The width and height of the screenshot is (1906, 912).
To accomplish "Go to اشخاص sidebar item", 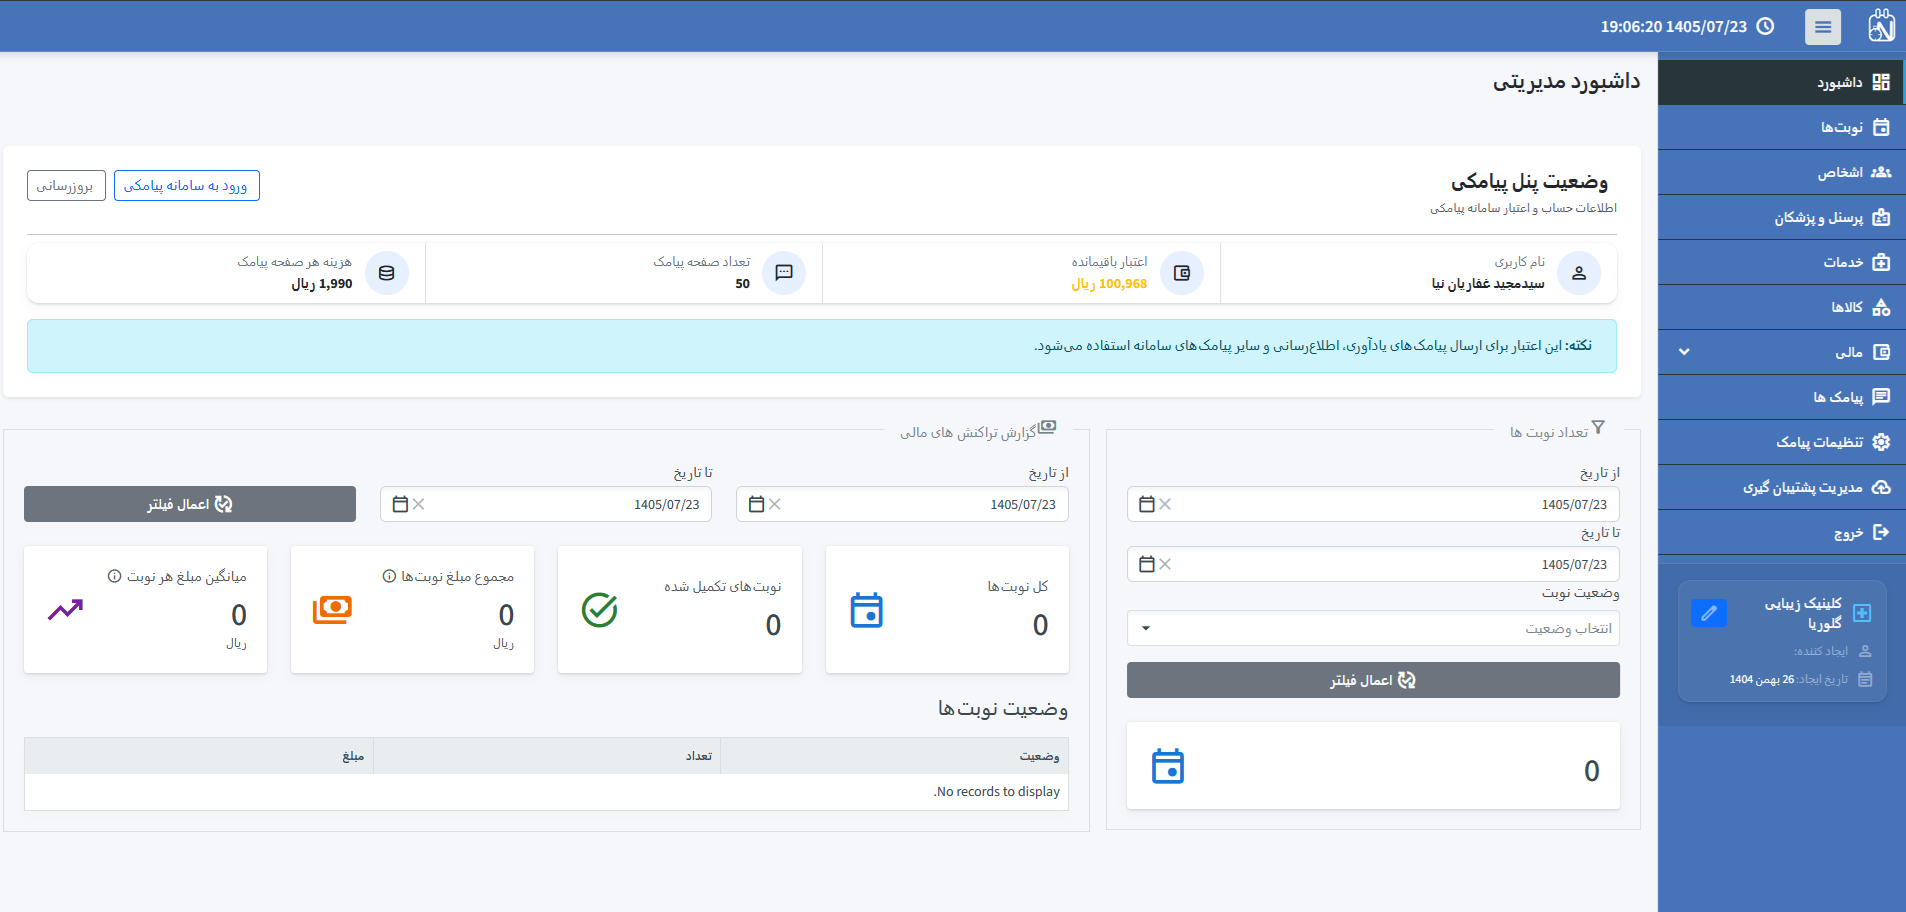I will pos(1782,172).
